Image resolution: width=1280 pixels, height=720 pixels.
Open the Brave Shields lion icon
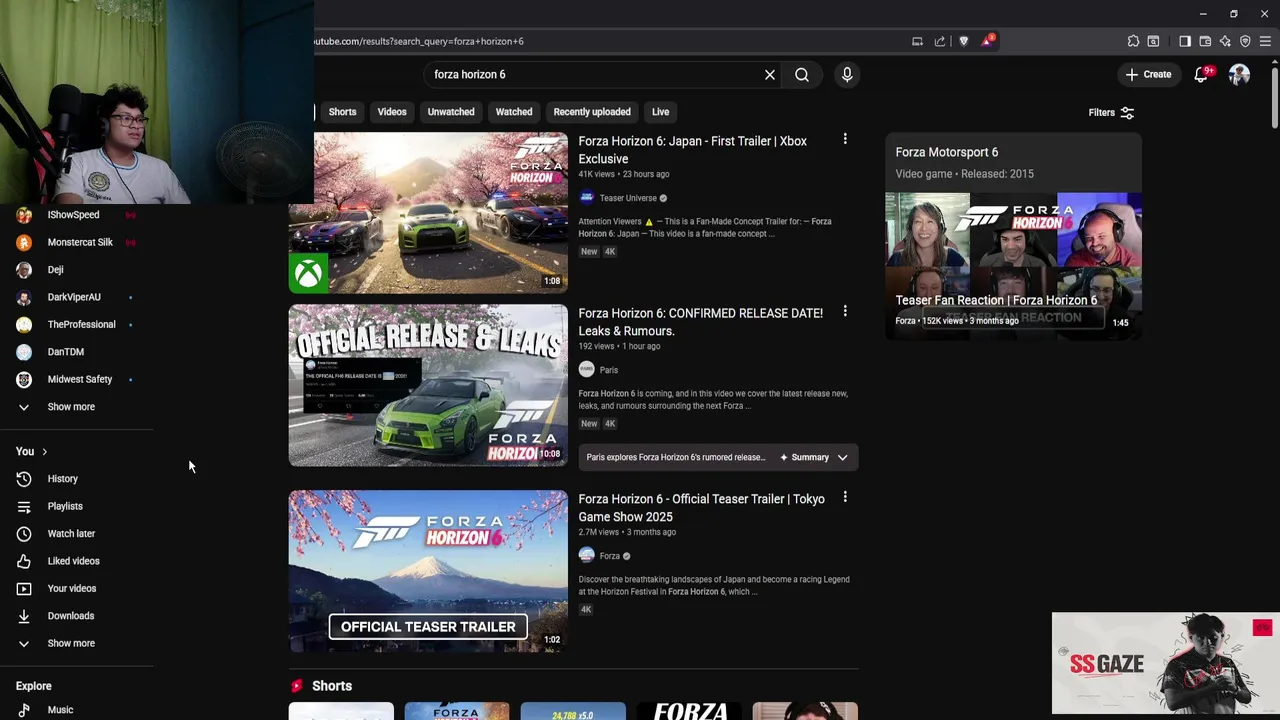[x=964, y=41]
